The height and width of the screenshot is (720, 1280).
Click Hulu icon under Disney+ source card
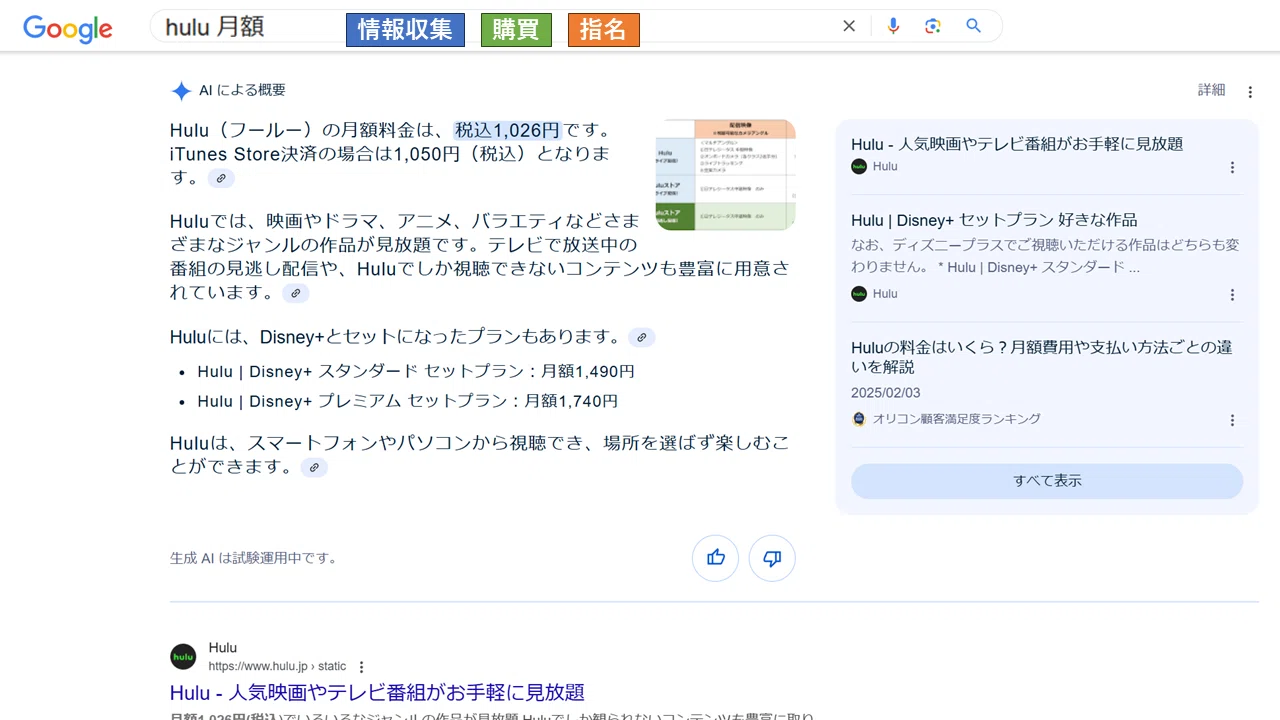point(859,294)
